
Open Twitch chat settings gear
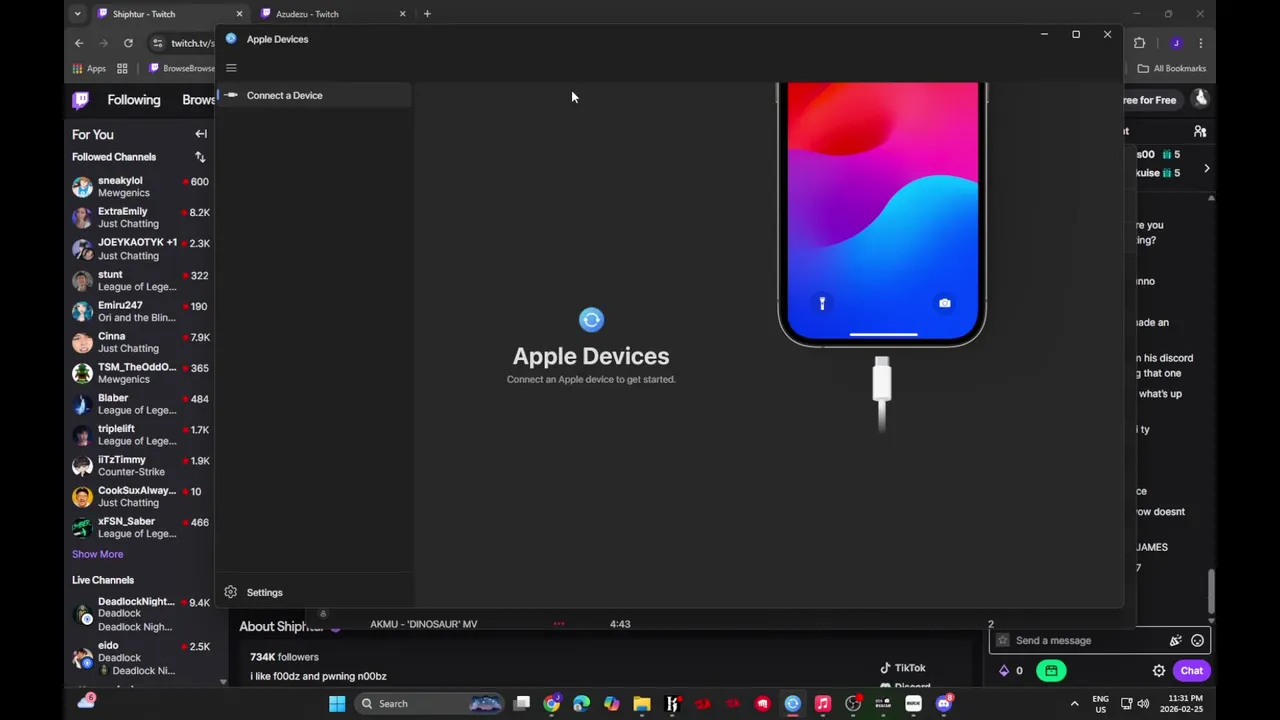coord(1158,671)
